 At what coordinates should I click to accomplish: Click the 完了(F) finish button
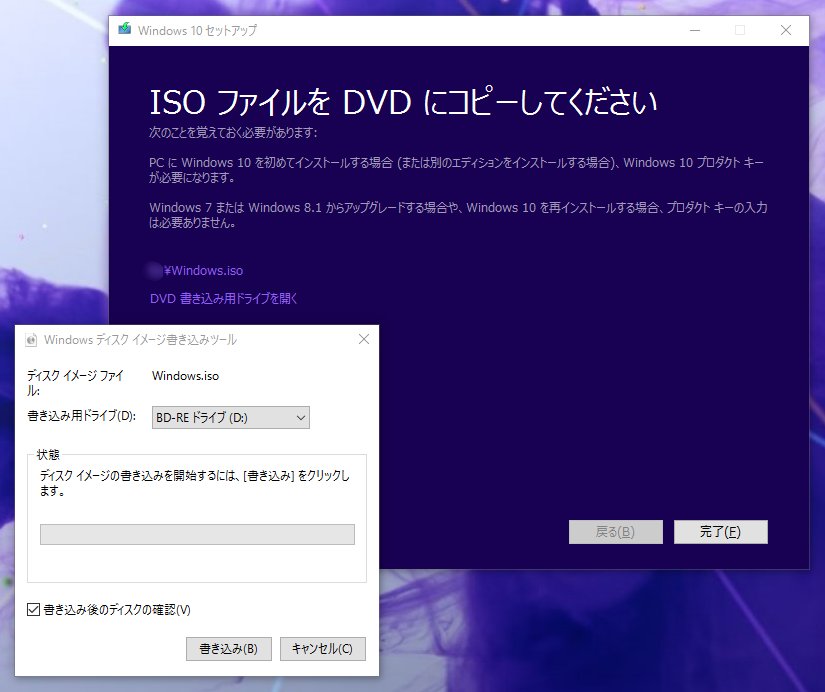click(721, 532)
